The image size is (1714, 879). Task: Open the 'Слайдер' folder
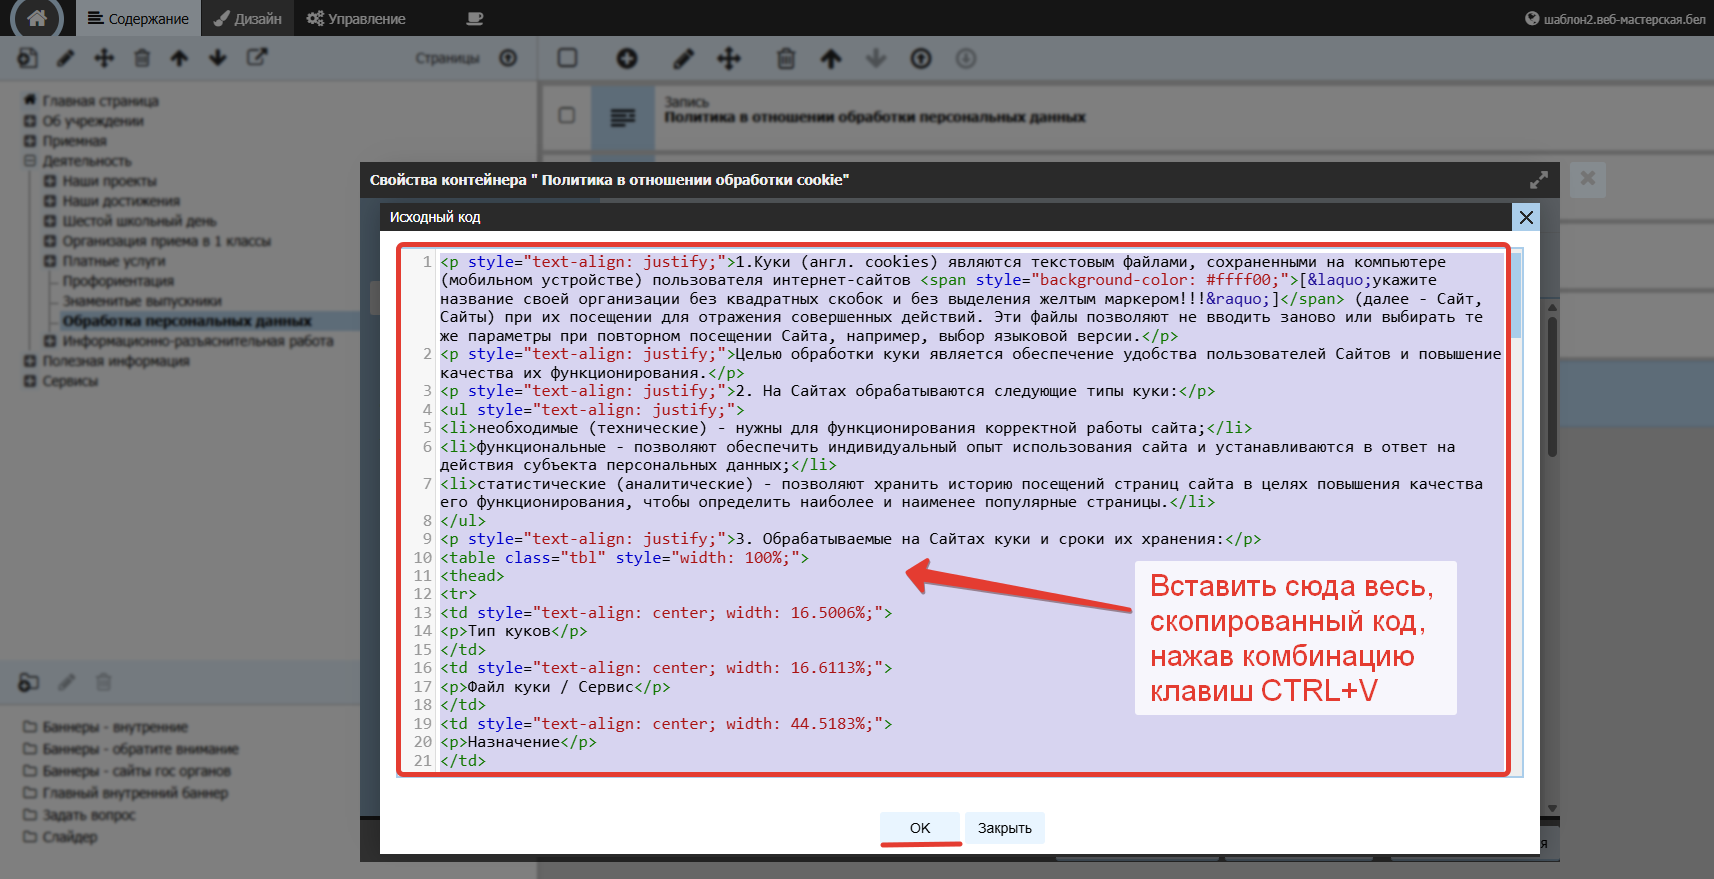click(69, 837)
